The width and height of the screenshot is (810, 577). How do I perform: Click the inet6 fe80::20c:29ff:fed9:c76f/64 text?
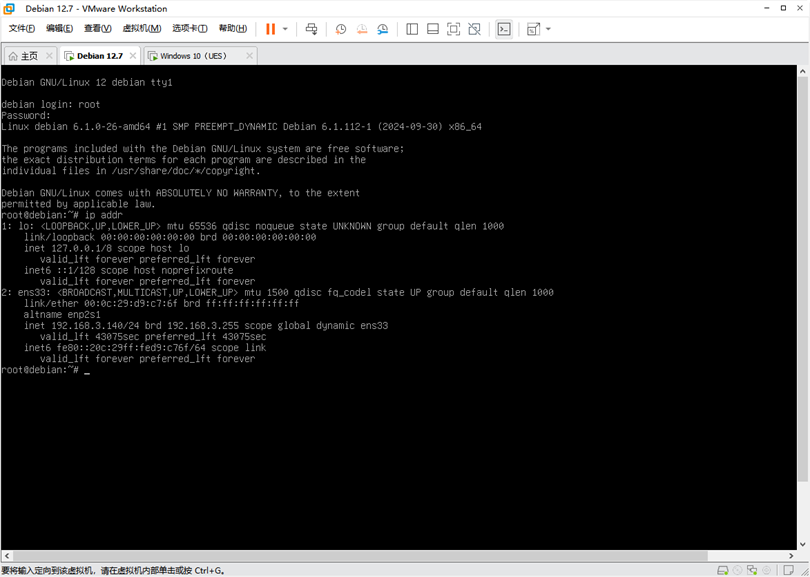pos(115,348)
